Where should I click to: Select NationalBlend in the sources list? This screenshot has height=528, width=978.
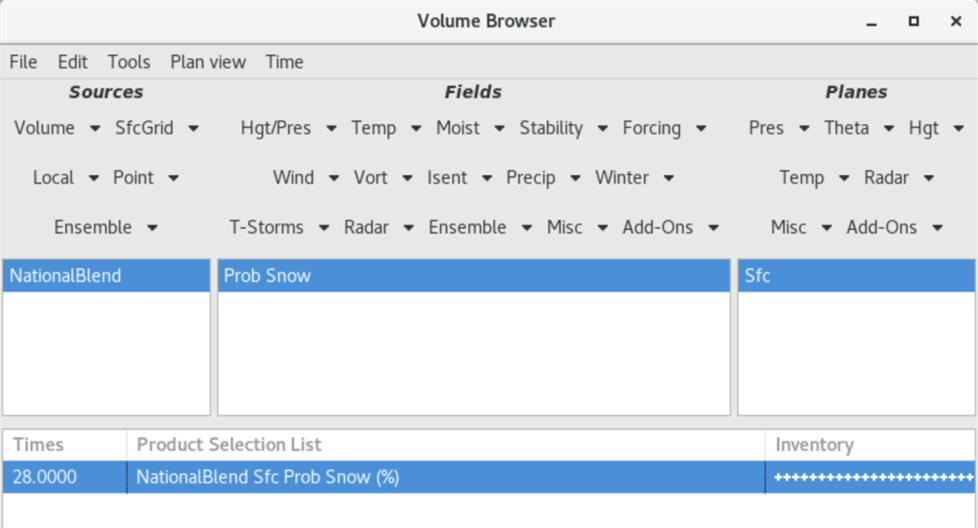(106, 276)
